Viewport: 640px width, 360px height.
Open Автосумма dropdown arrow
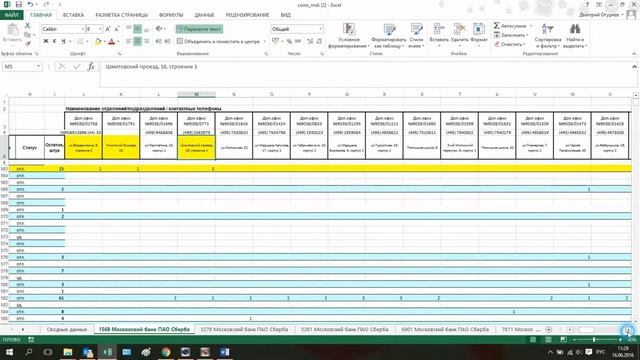531,26
